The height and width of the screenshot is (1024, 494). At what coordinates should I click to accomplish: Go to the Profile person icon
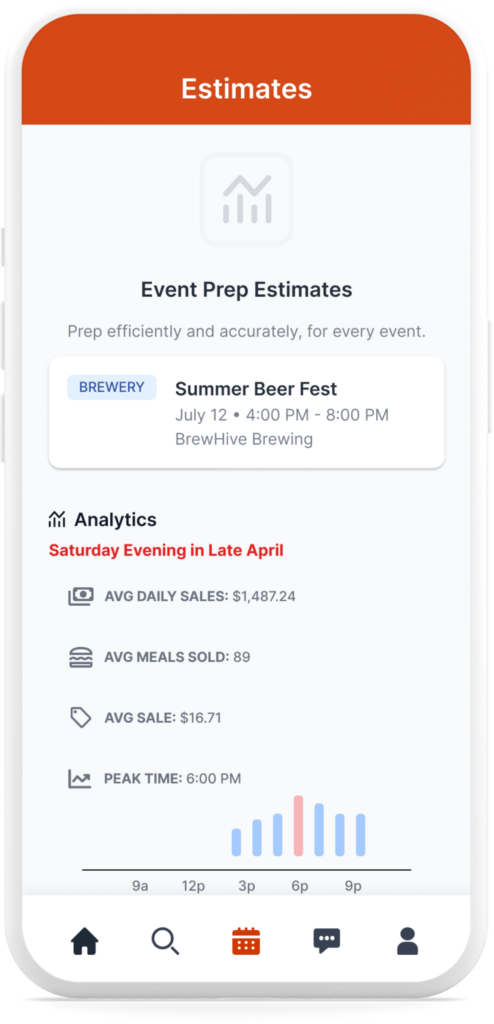(408, 941)
